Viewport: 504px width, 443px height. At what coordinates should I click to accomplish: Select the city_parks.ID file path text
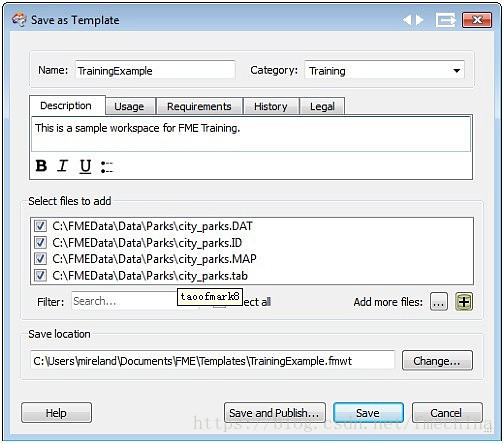pyautogui.click(x=147, y=243)
